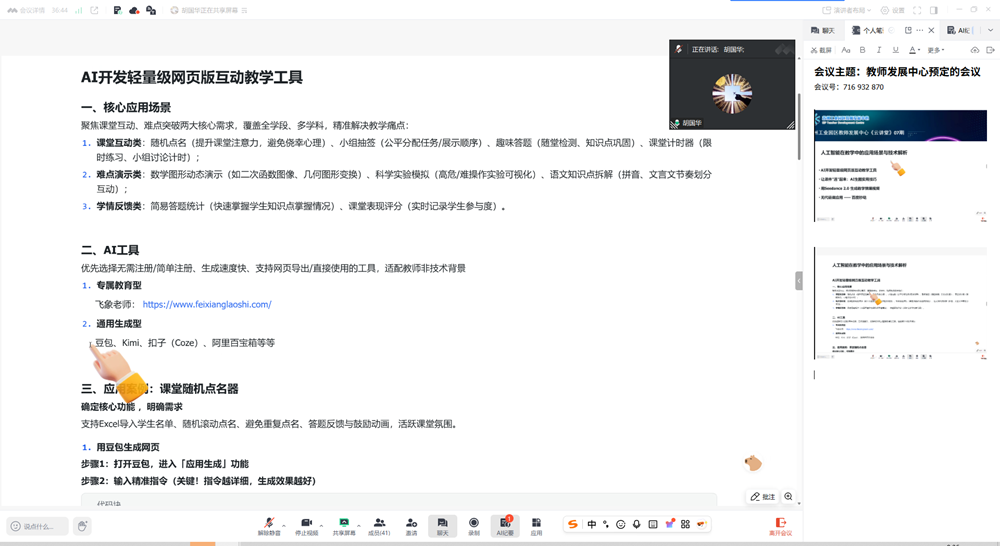Click the IME skin icon
Image resolution: width=1000 pixels, height=546 pixels.
pyautogui.click(x=669, y=524)
